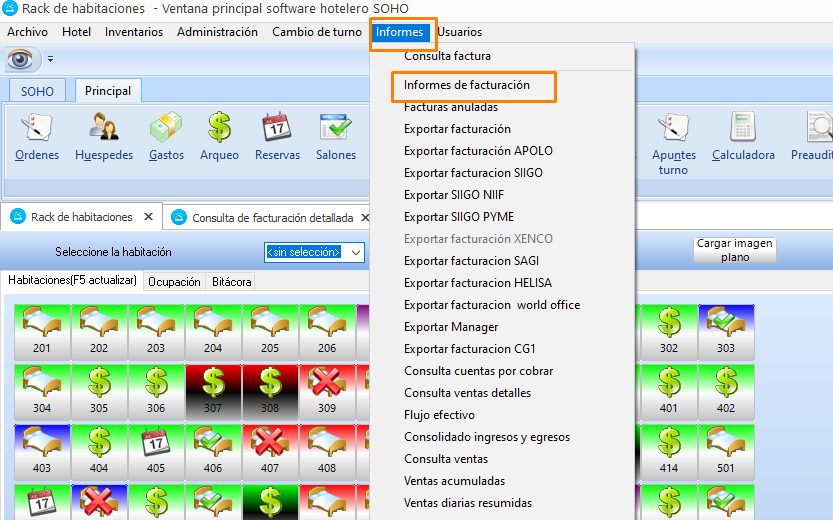Click the Arqueo dollar icon
The width and height of the screenshot is (833, 520).
(x=219, y=136)
